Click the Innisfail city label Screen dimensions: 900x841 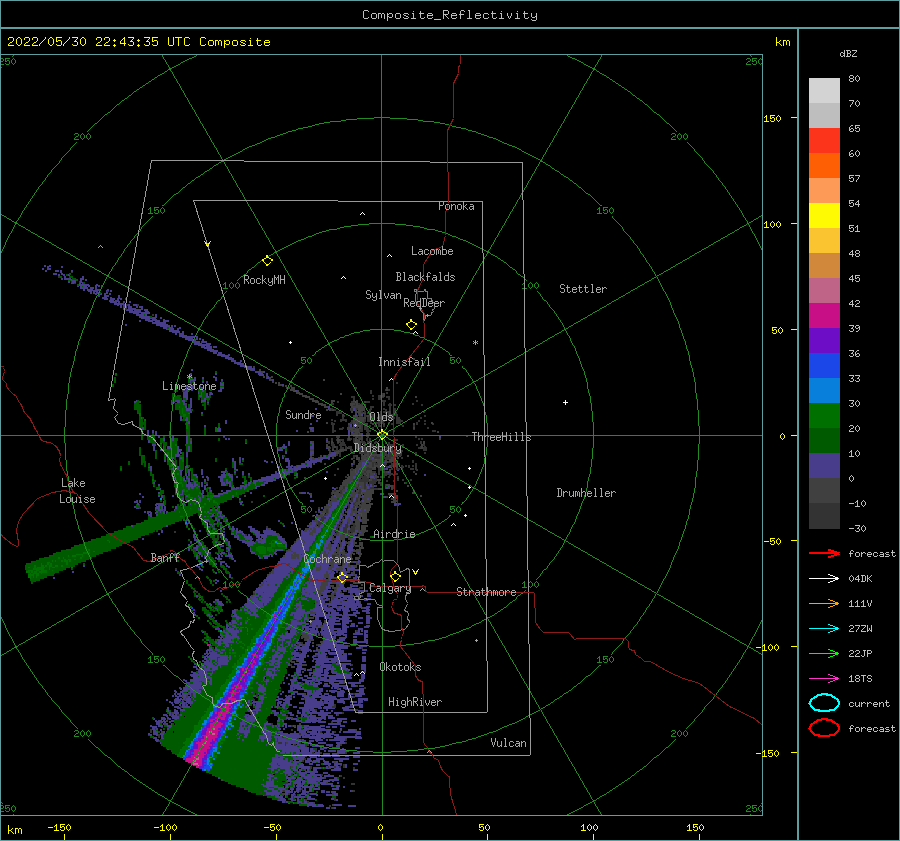404,362
